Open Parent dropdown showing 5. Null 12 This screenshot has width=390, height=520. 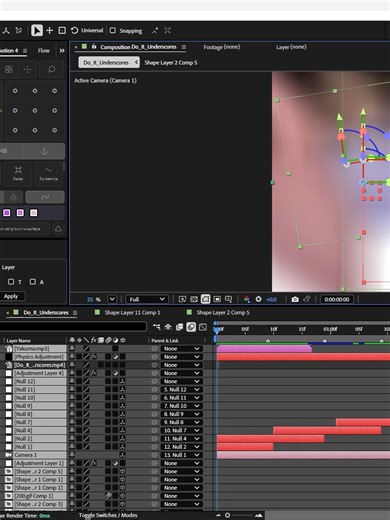click(182, 389)
